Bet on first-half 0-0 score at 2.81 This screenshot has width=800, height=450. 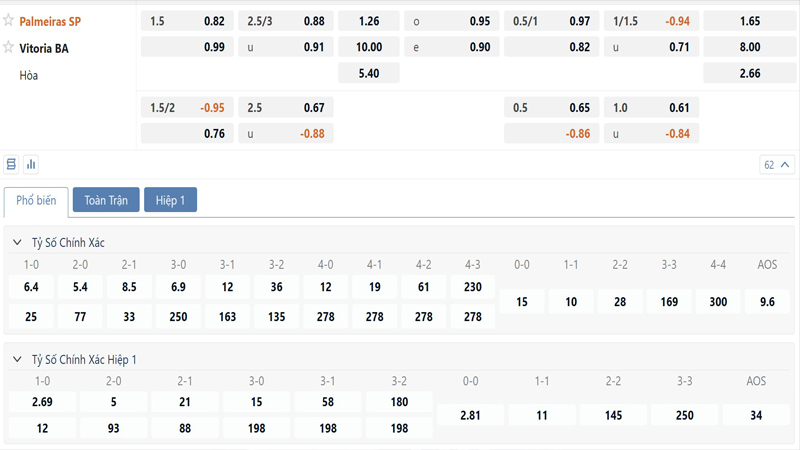coord(469,415)
